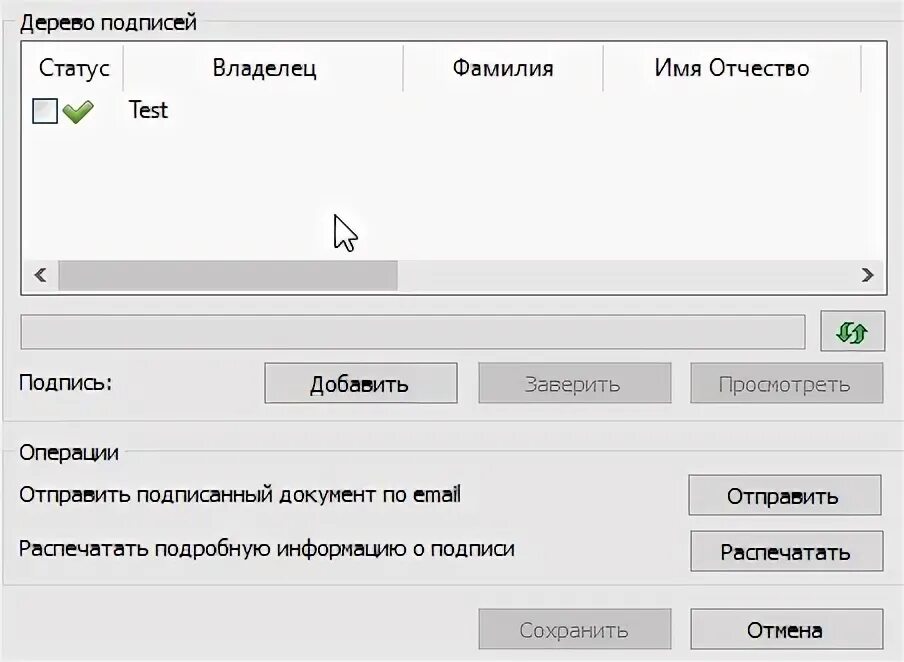
Task: Click the left scroll arrow
Action: point(40,275)
